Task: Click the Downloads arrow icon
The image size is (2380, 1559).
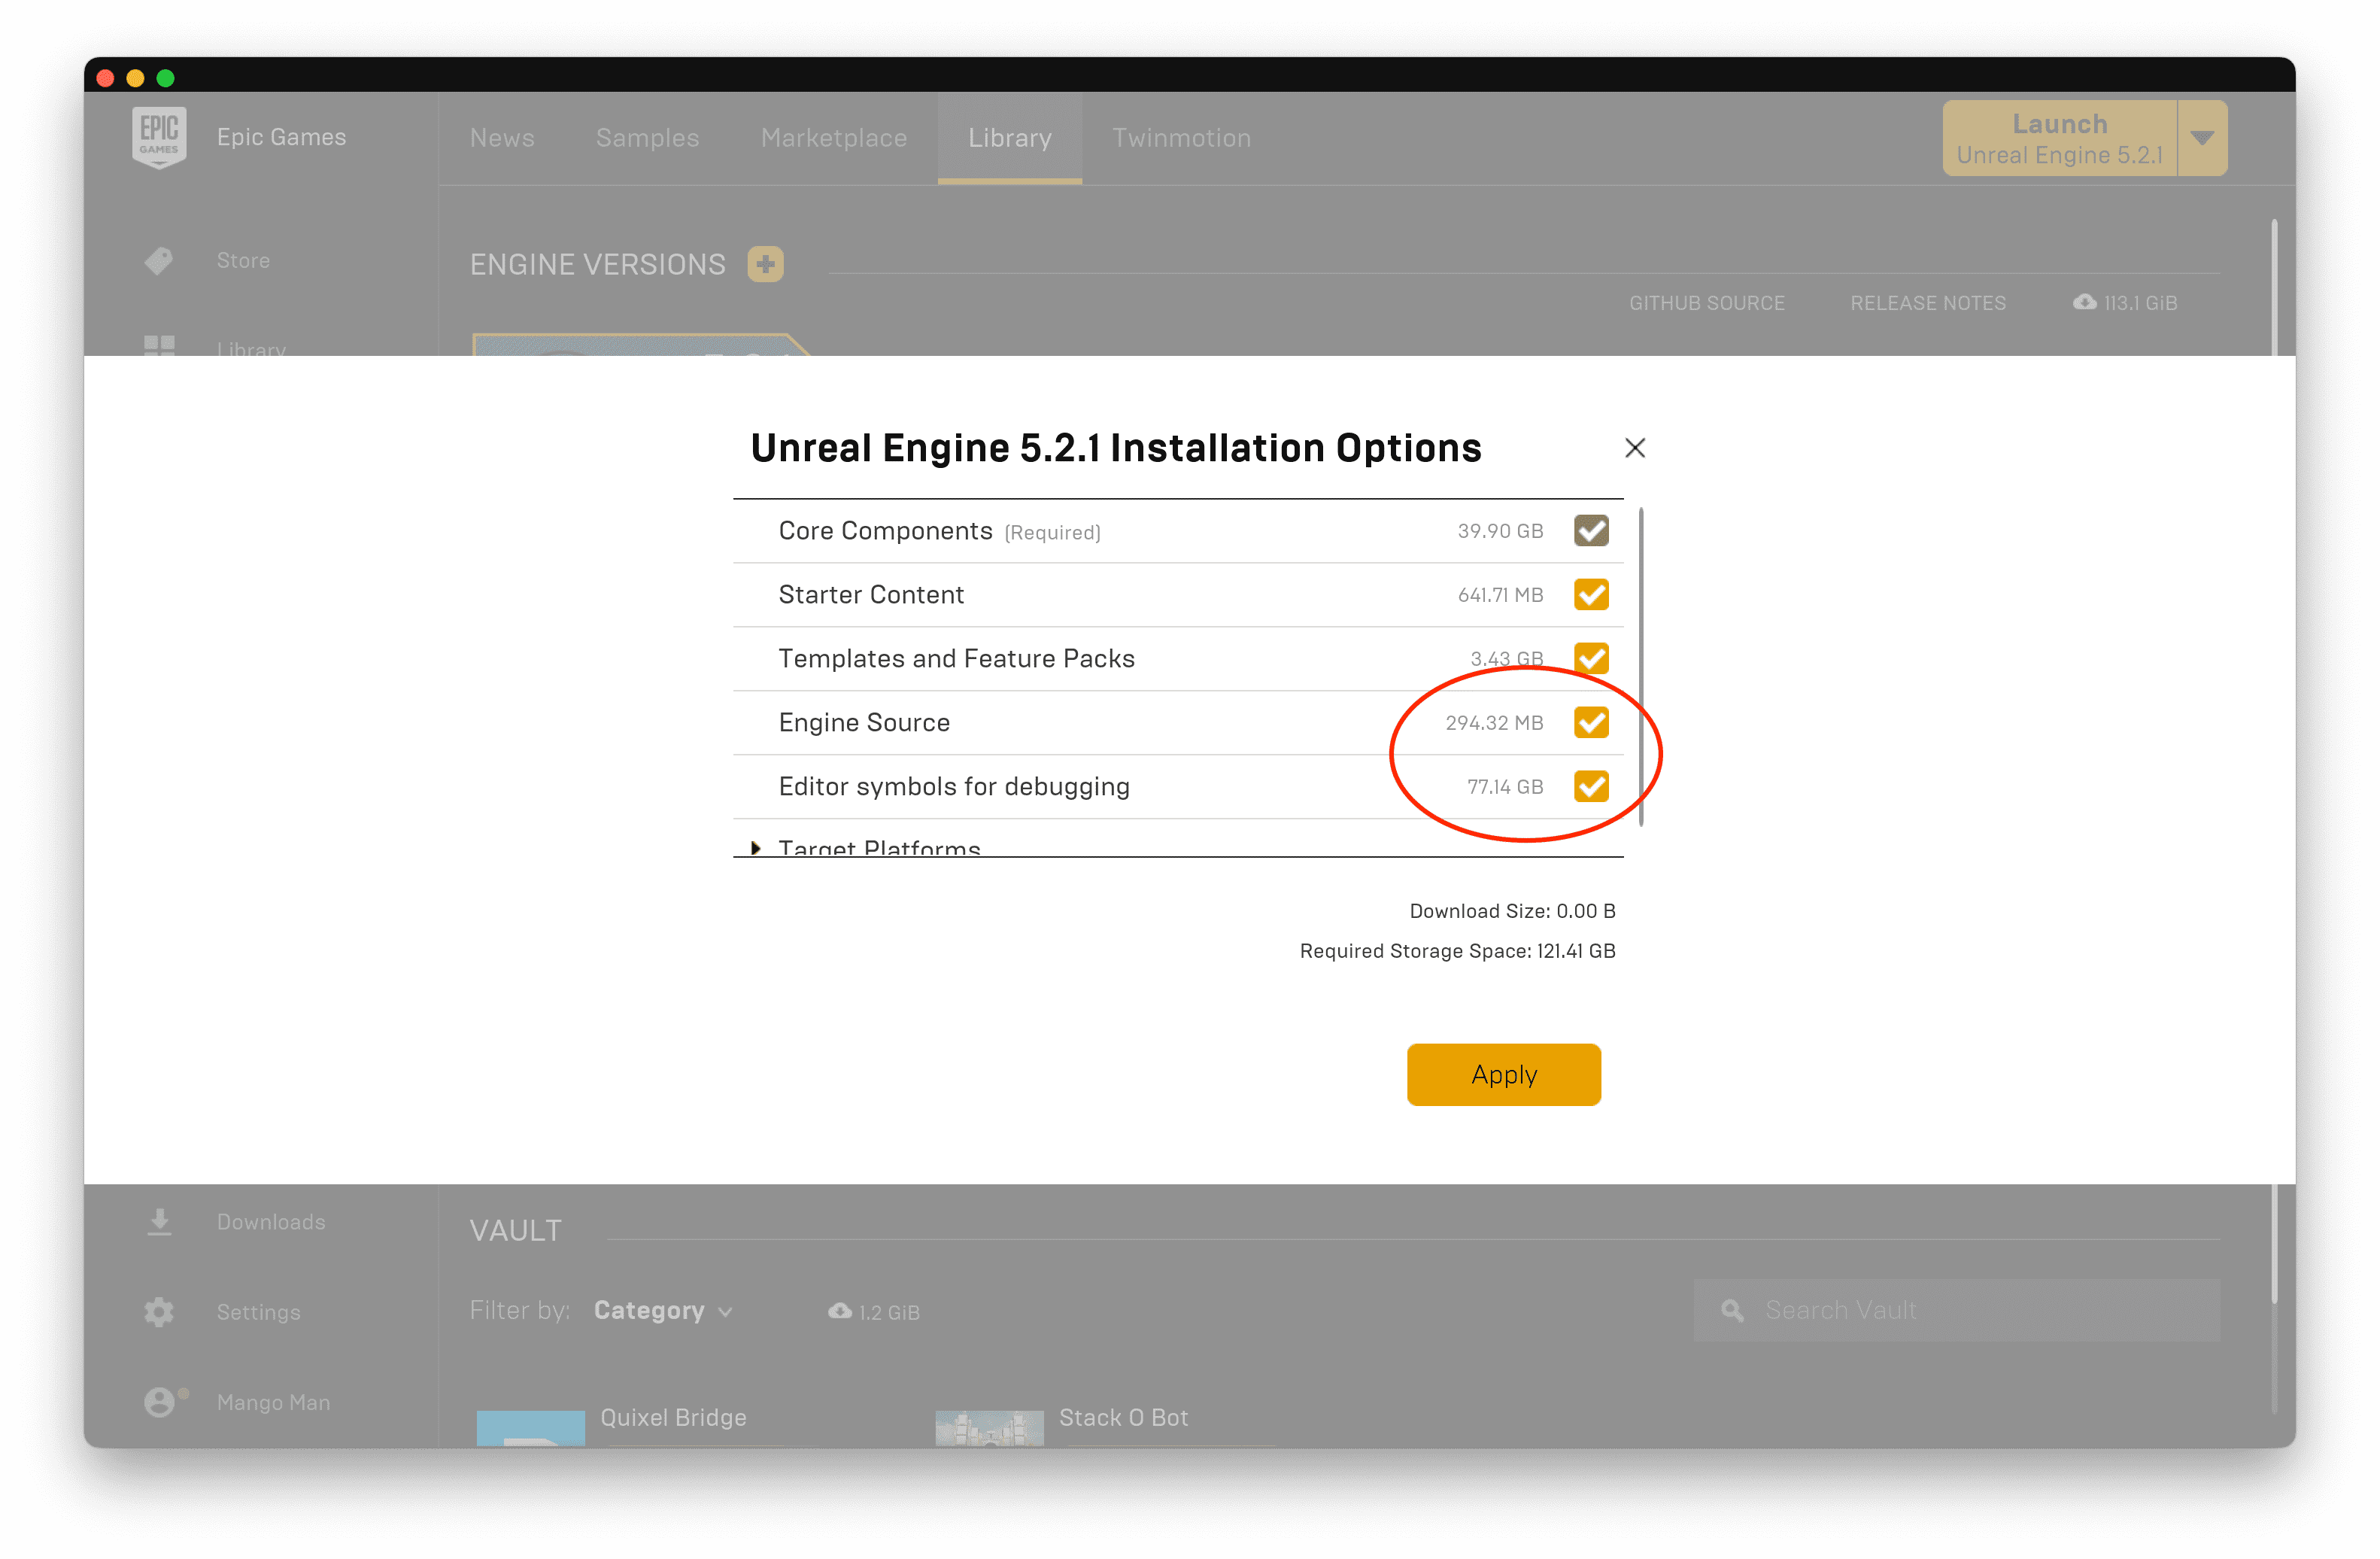Action: [159, 1221]
